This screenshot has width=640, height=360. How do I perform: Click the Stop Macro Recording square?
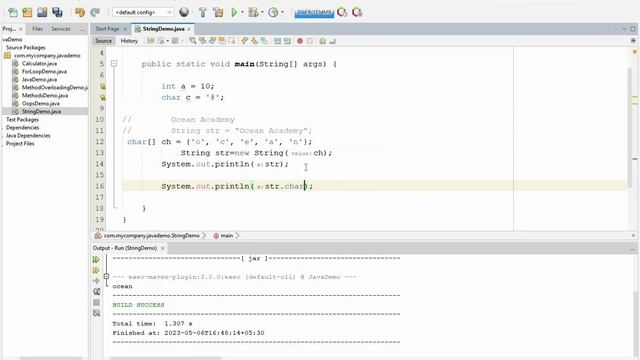(x=310, y=41)
